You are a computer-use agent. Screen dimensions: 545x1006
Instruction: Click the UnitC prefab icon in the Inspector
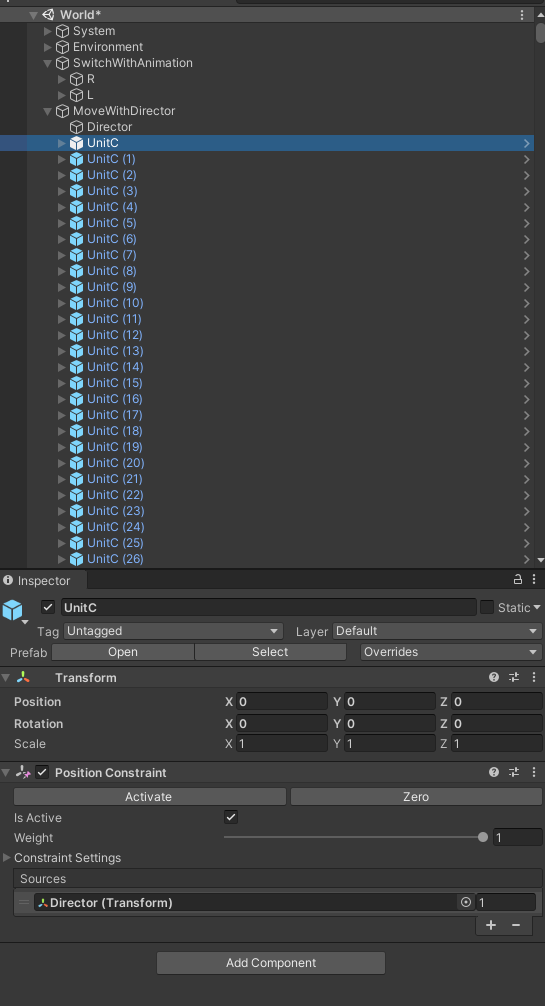pyautogui.click(x=13, y=610)
